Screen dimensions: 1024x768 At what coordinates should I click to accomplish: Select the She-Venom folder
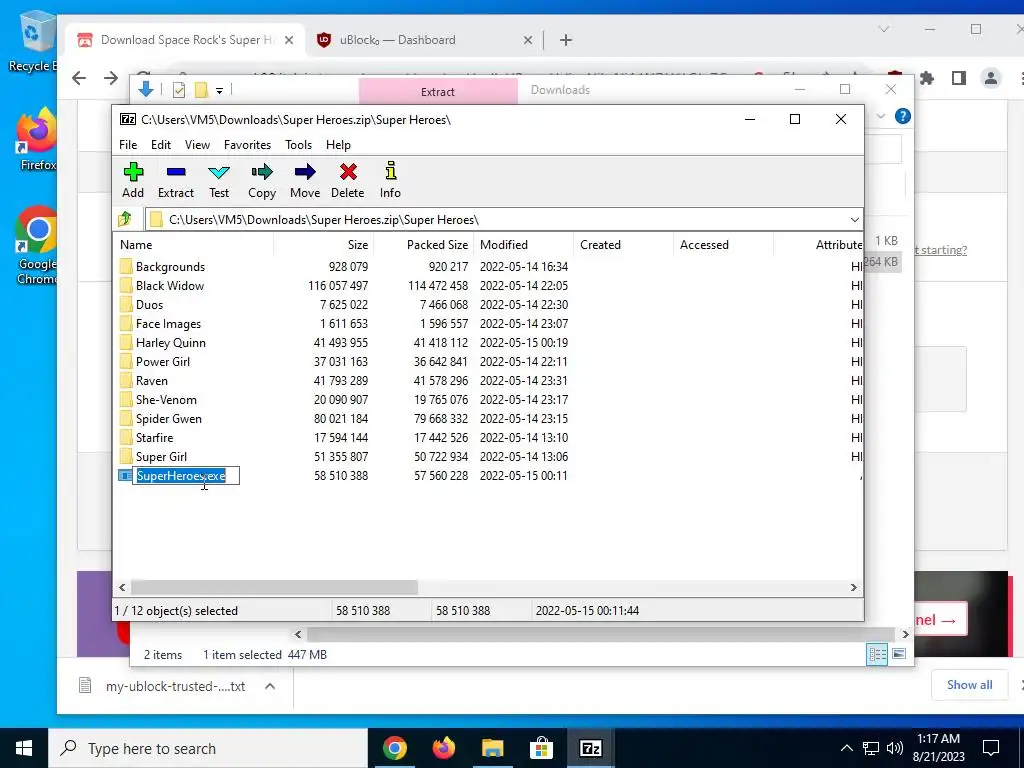166,399
